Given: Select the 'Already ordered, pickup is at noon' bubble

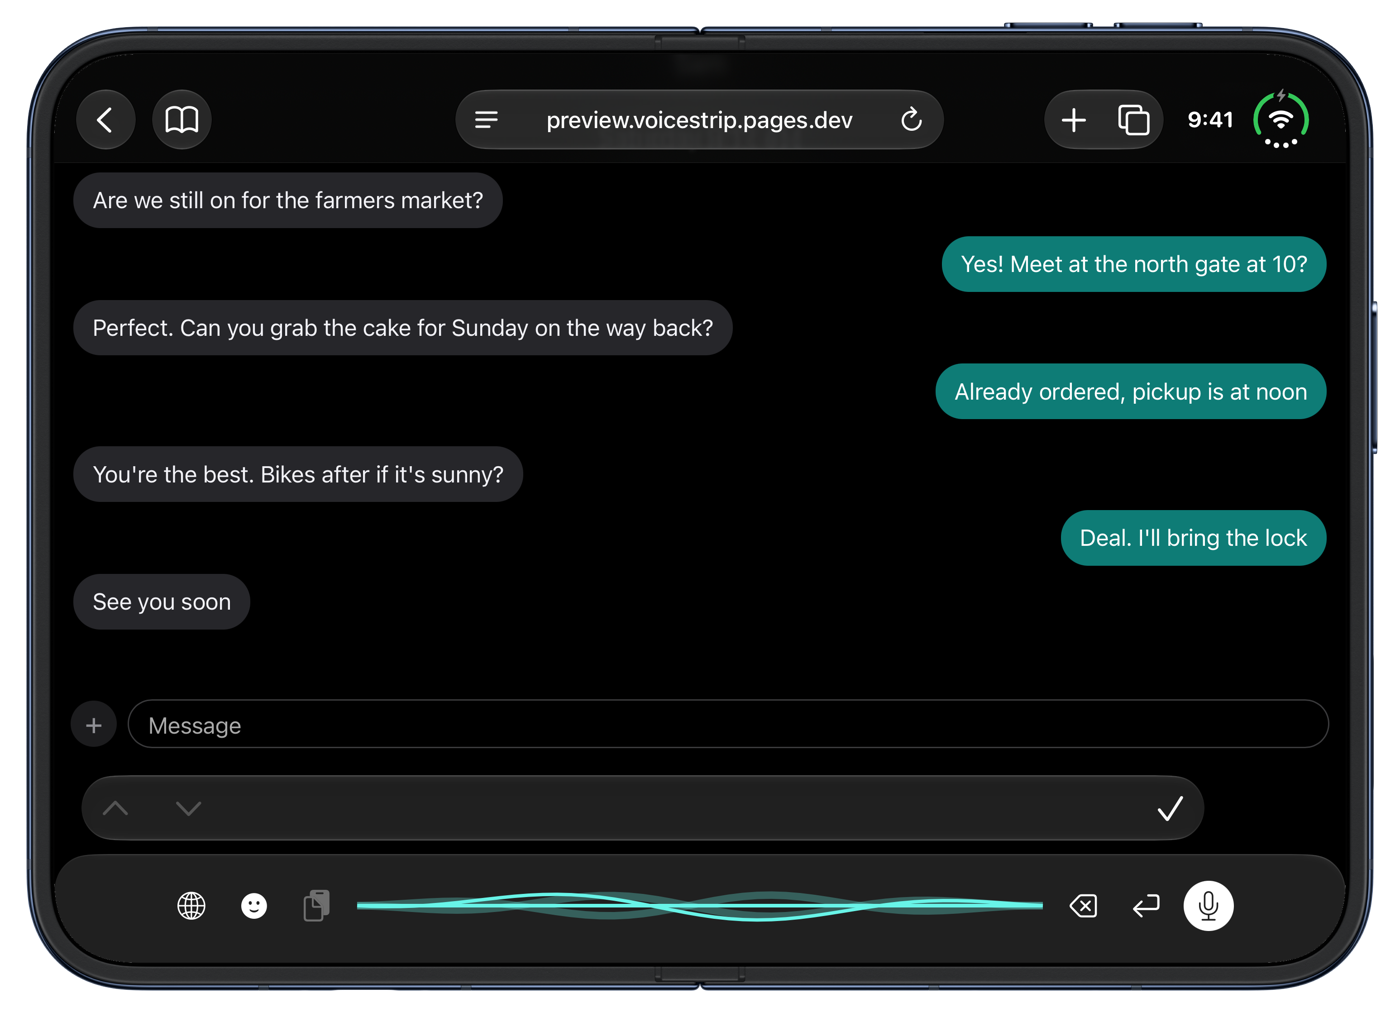Looking at the screenshot, I should (x=1131, y=391).
